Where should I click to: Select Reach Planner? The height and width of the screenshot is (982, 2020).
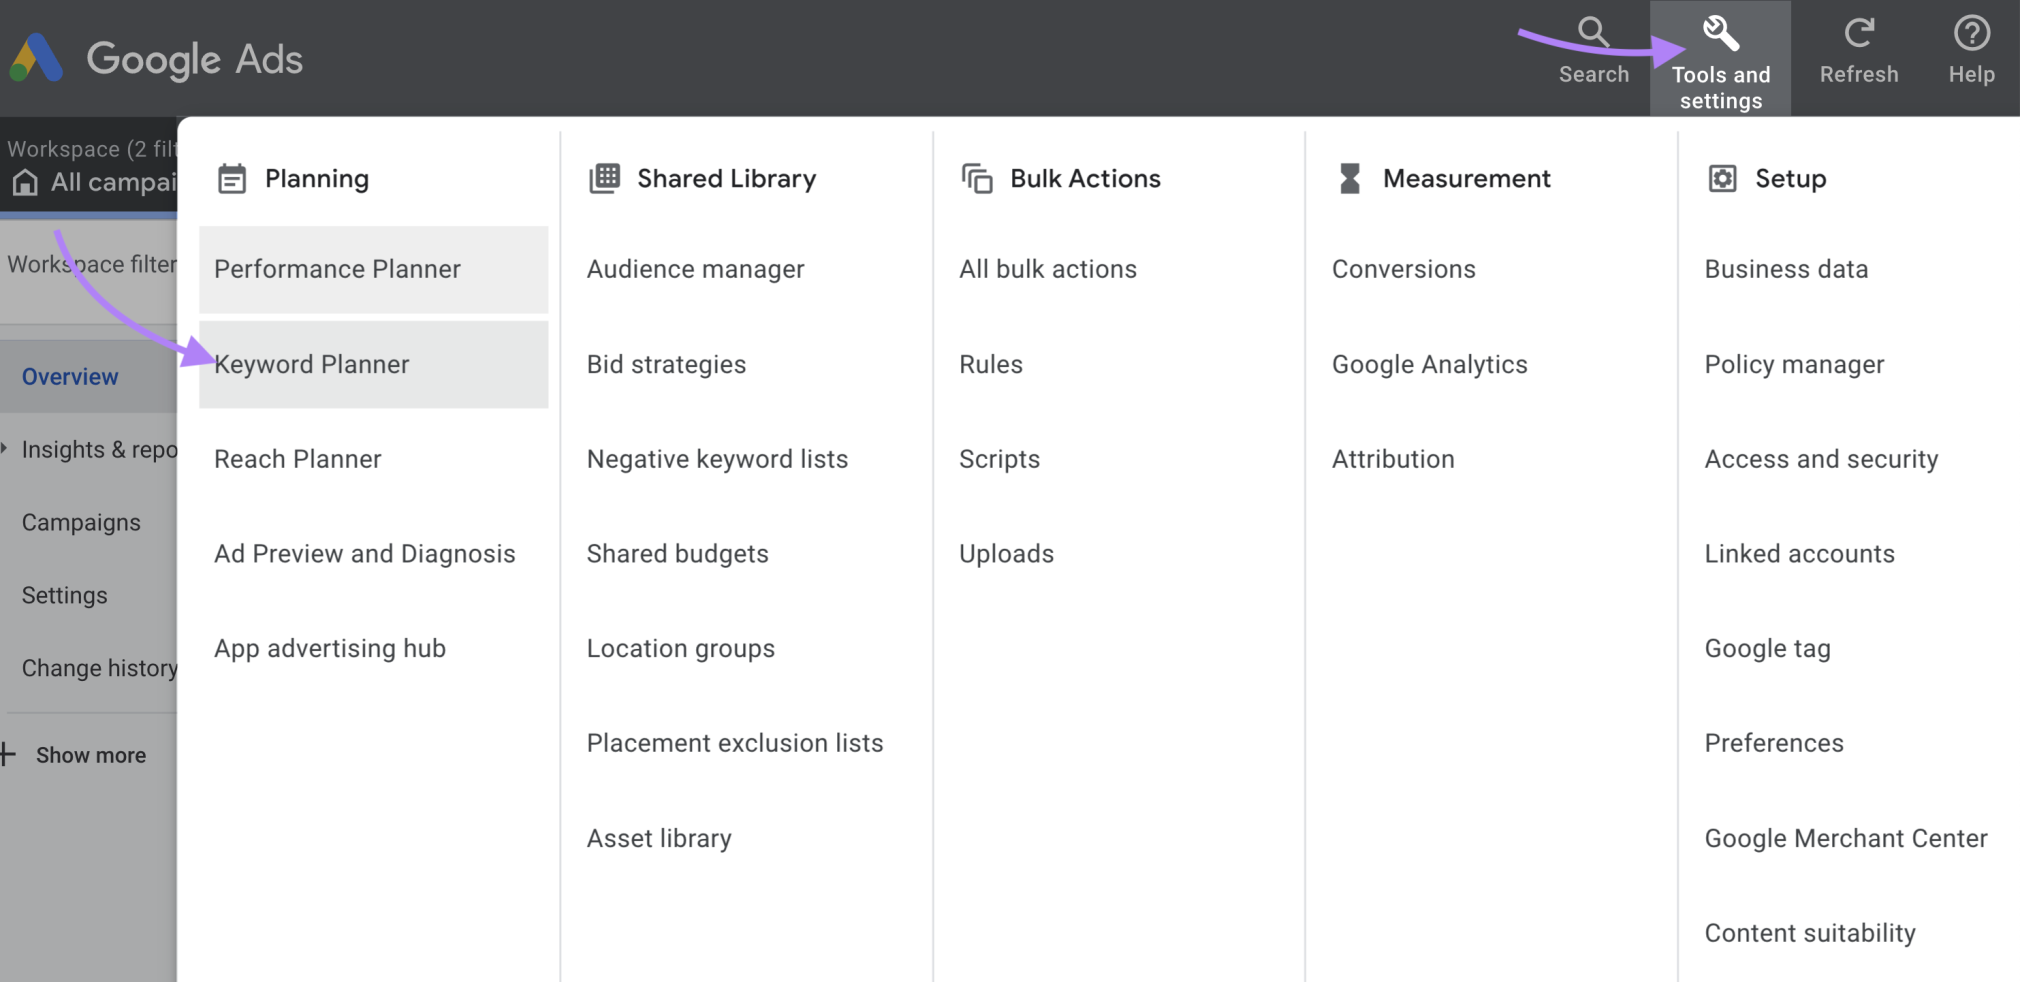[298, 459]
